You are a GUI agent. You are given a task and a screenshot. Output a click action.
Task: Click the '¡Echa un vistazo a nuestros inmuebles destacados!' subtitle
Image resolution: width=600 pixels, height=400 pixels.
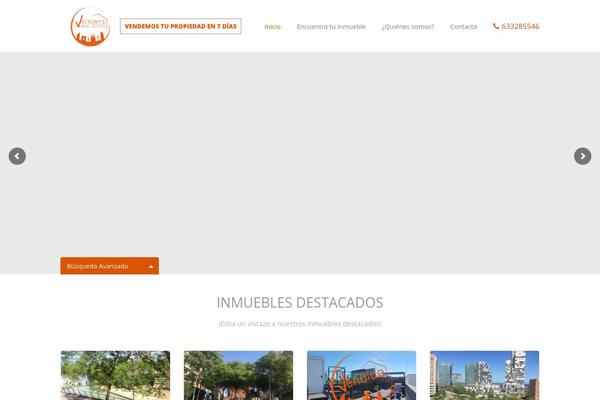click(x=300, y=324)
